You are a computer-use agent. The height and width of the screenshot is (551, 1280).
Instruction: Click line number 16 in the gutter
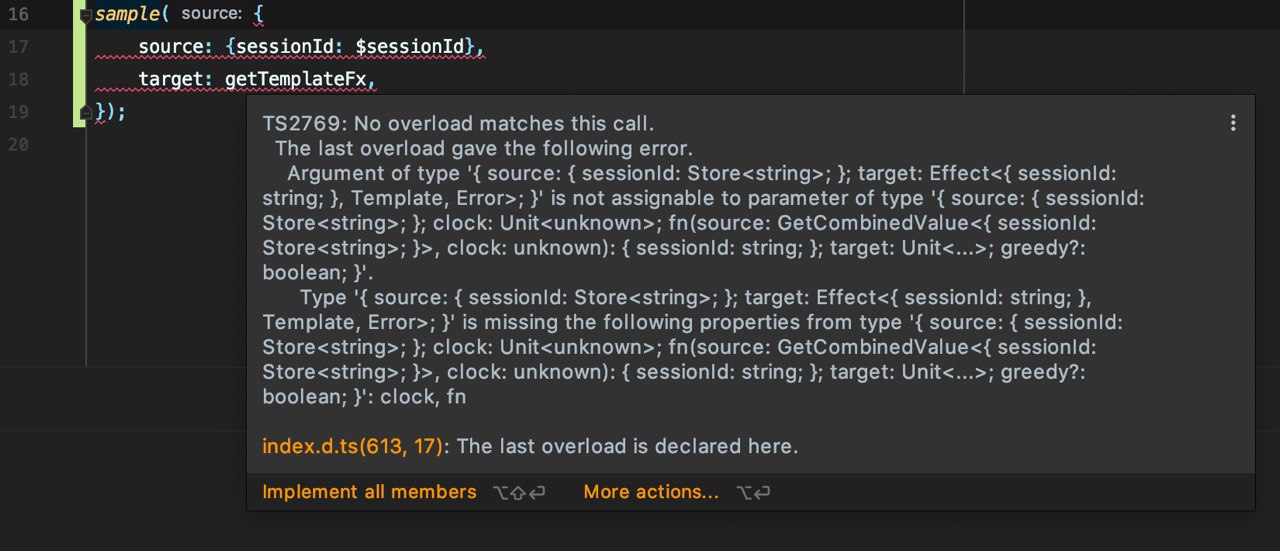click(18, 15)
